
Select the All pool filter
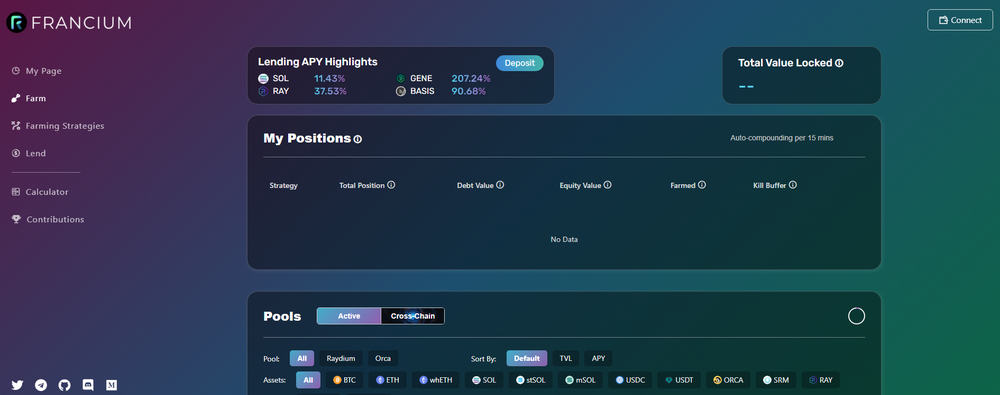302,359
